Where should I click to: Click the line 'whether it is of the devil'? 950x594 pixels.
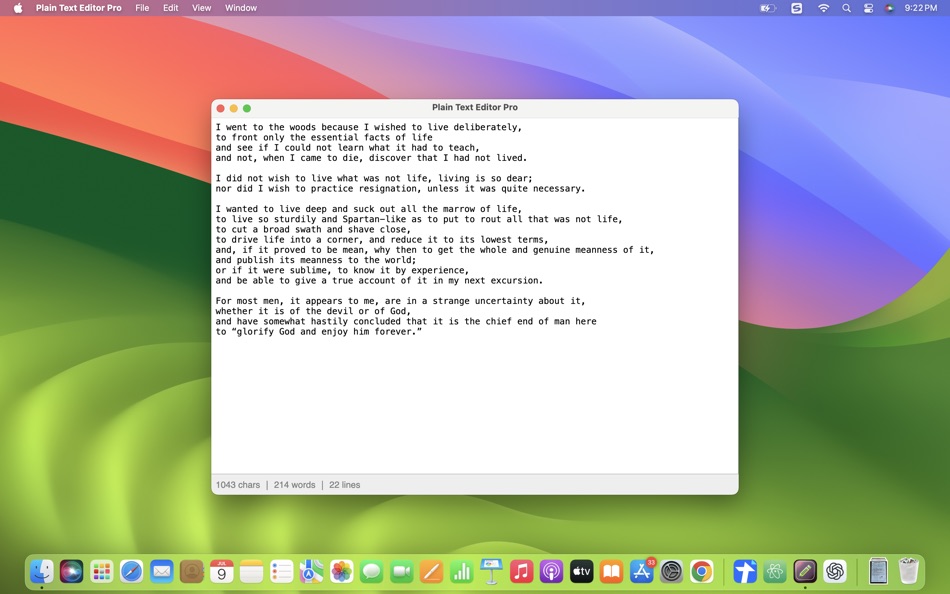[x=313, y=311]
